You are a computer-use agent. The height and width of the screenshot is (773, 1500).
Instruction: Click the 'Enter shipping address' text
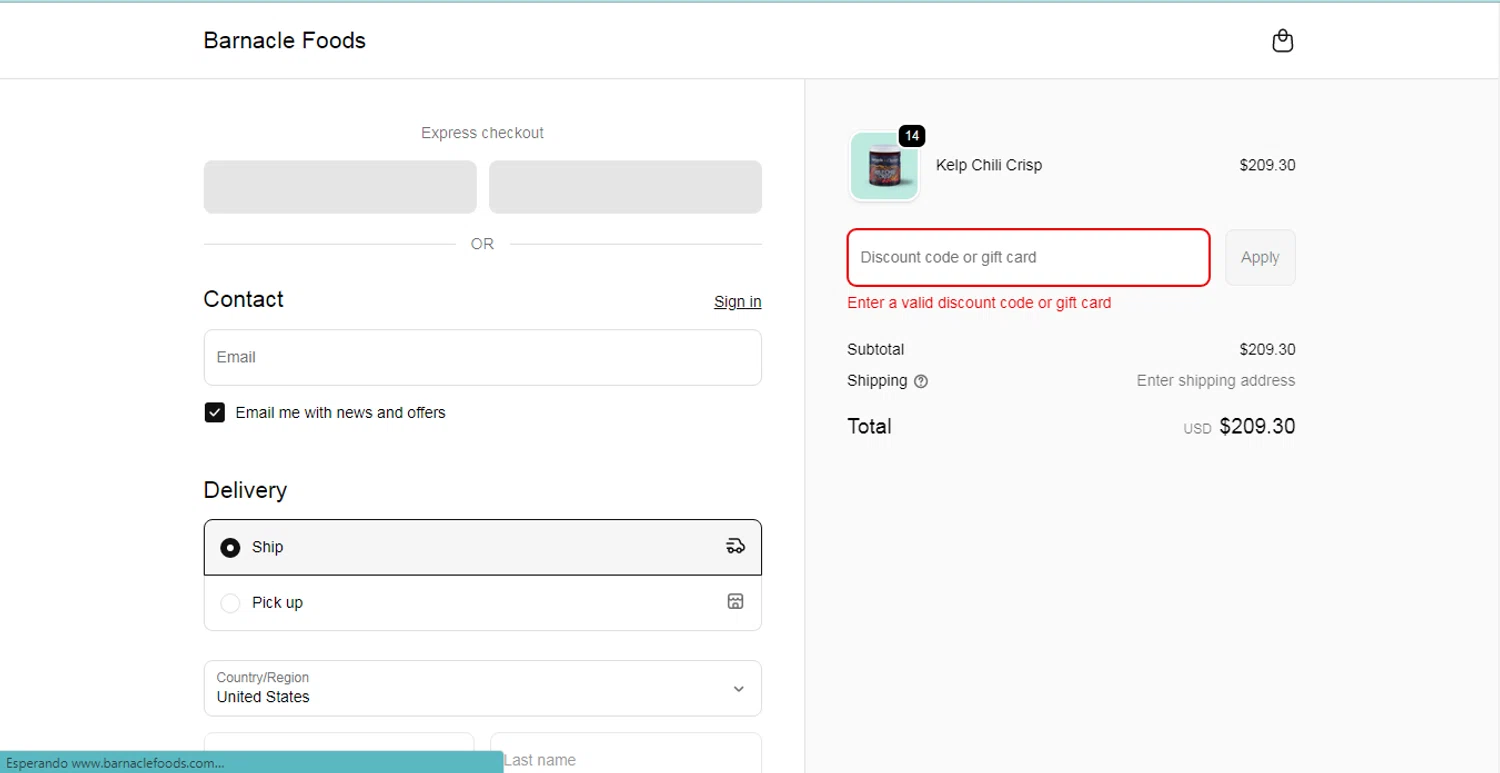(1215, 380)
